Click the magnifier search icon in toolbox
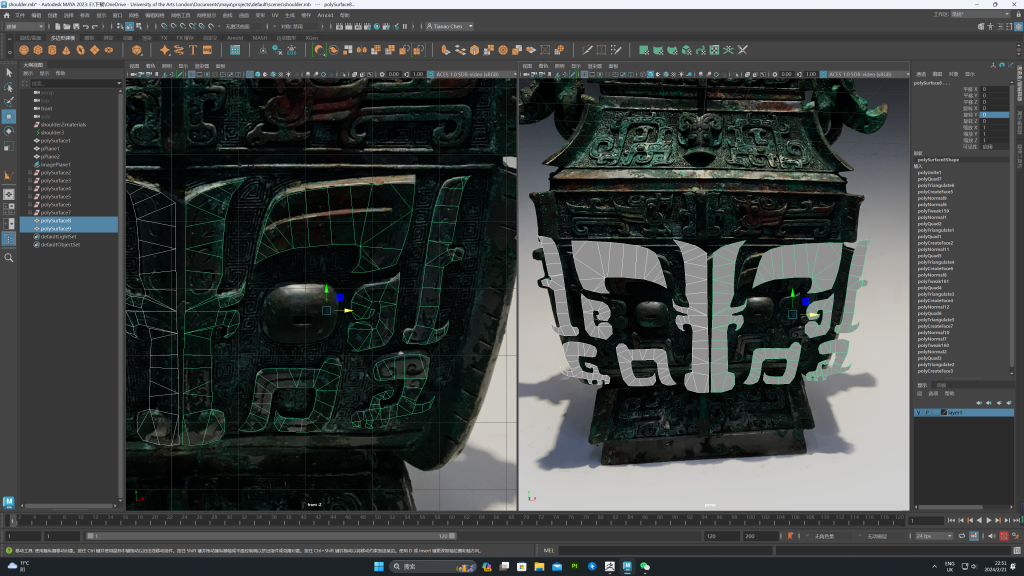The height and width of the screenshot is (576, 1024). [x=8, y=257]
